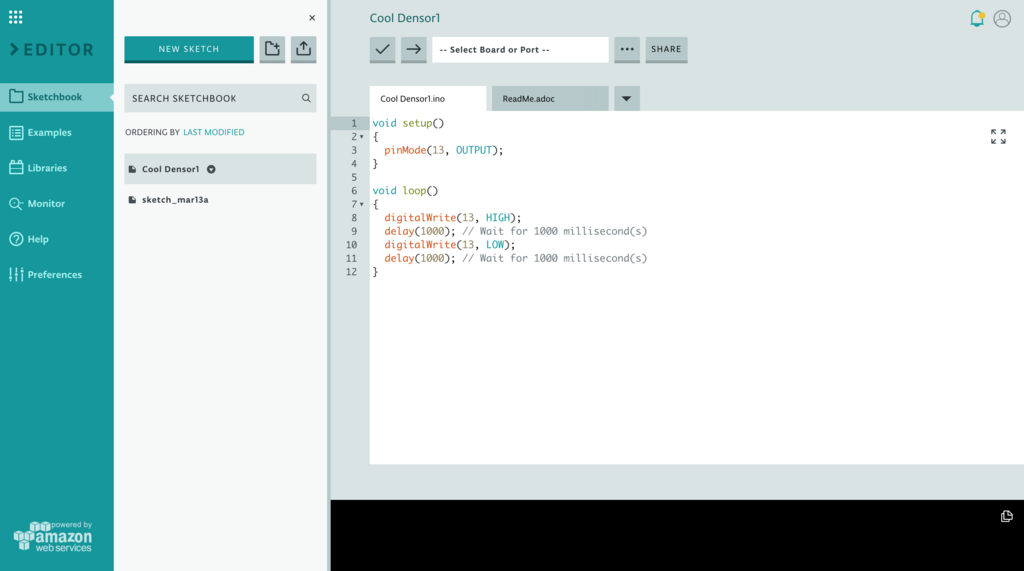1024x571 pixels.
Task: Open the Sketchbook section
Action: tap(57, 97)
